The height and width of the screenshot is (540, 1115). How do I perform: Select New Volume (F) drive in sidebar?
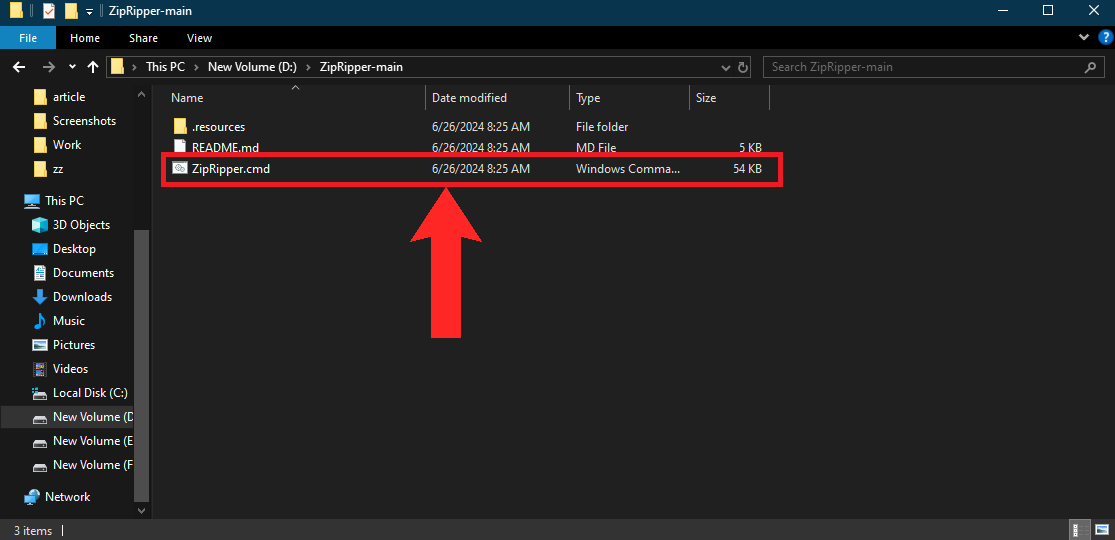click(x=92, y=465)
